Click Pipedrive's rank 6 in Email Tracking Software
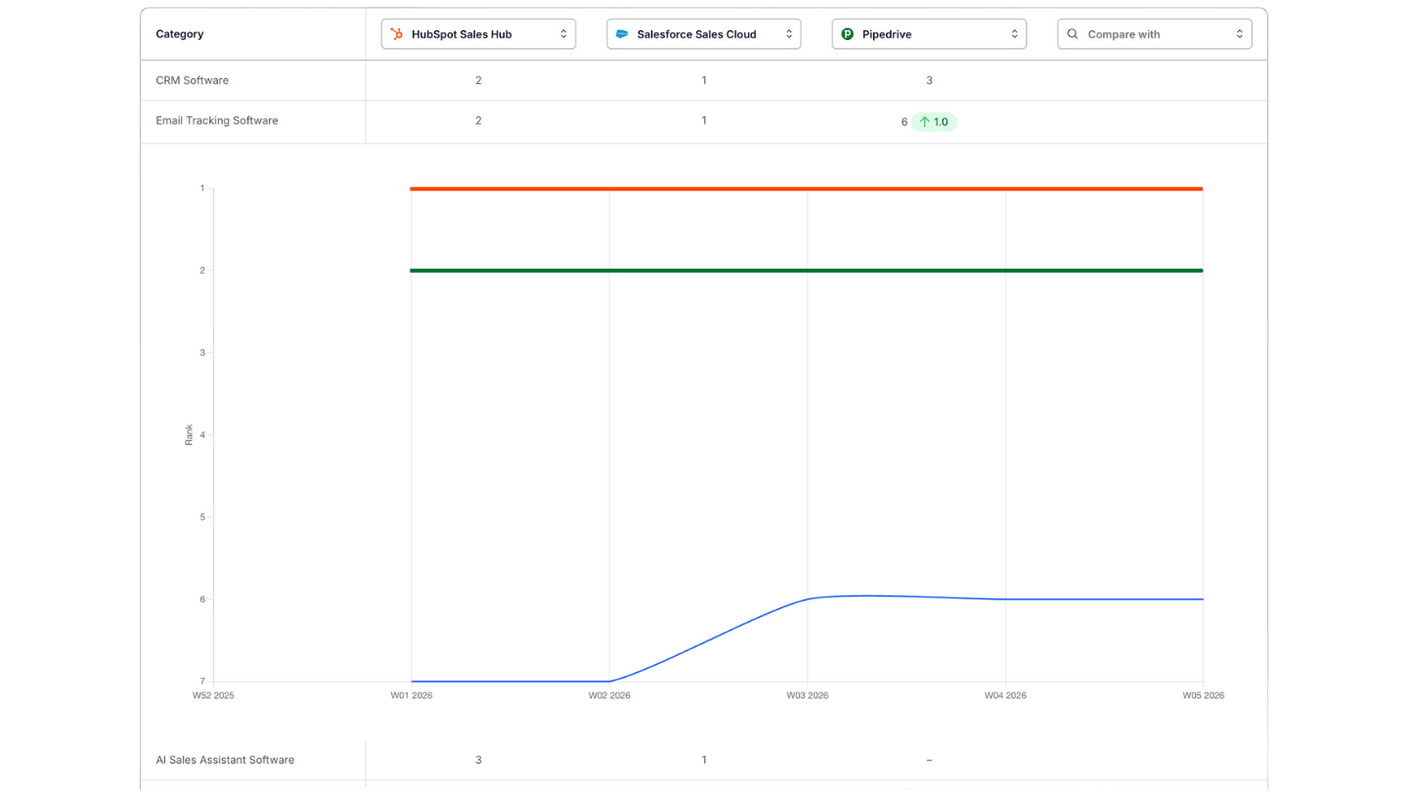 904,122
